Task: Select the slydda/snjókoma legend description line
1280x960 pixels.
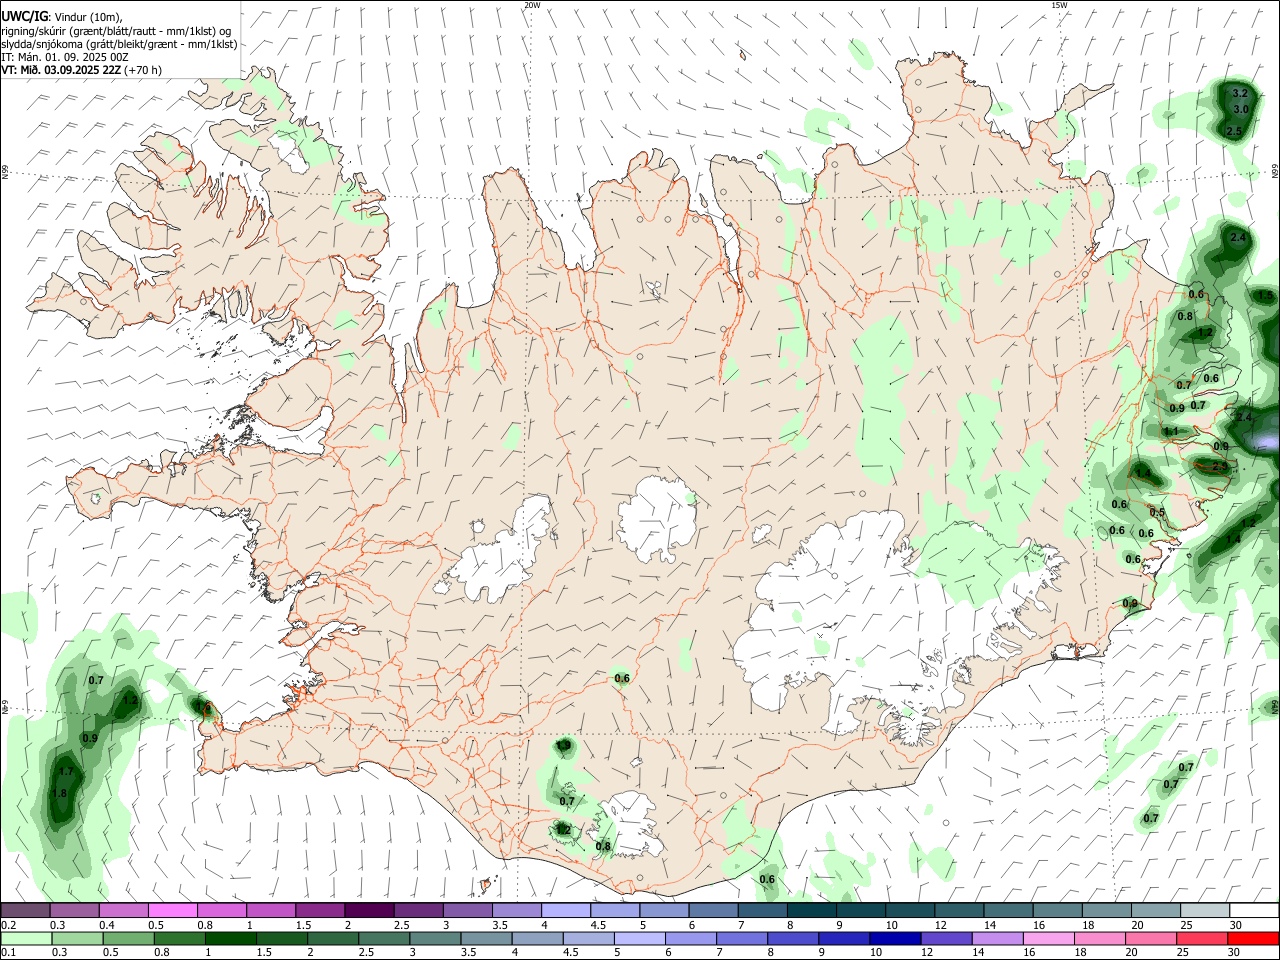Action: tap(119, 44)
